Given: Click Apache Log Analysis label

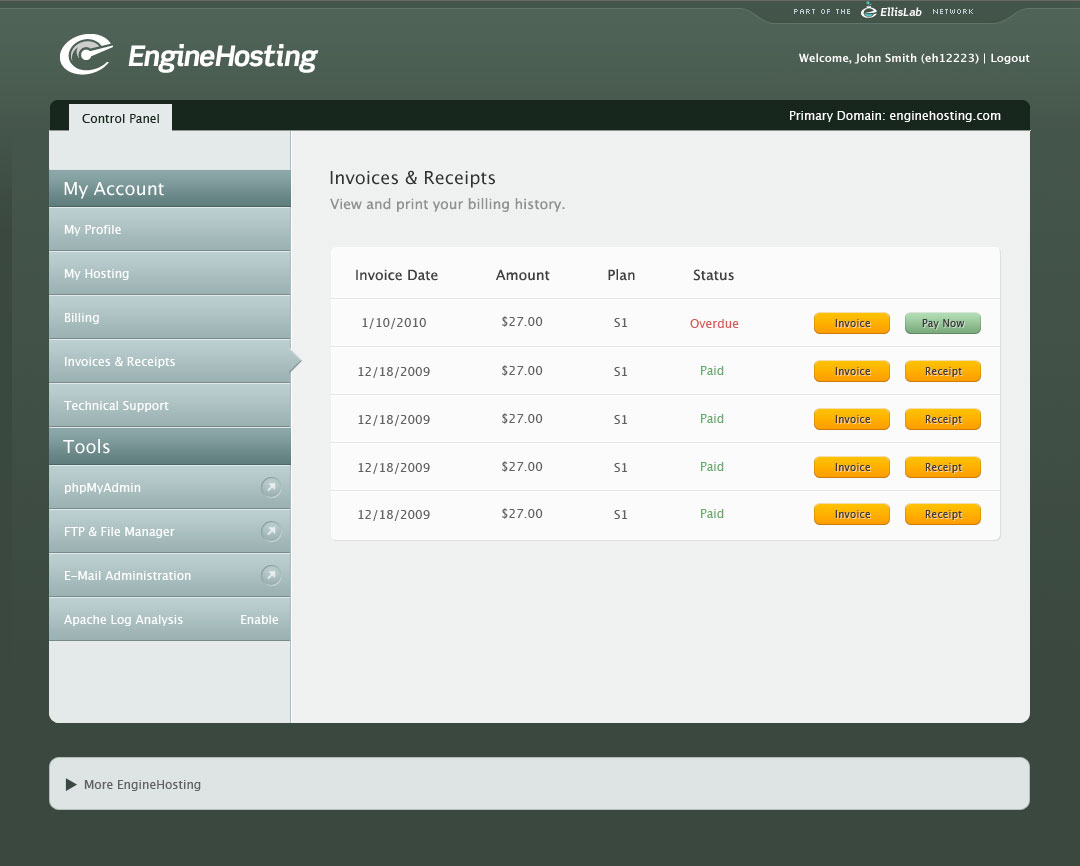Looking at the screenshot, I should click(123, 619).
